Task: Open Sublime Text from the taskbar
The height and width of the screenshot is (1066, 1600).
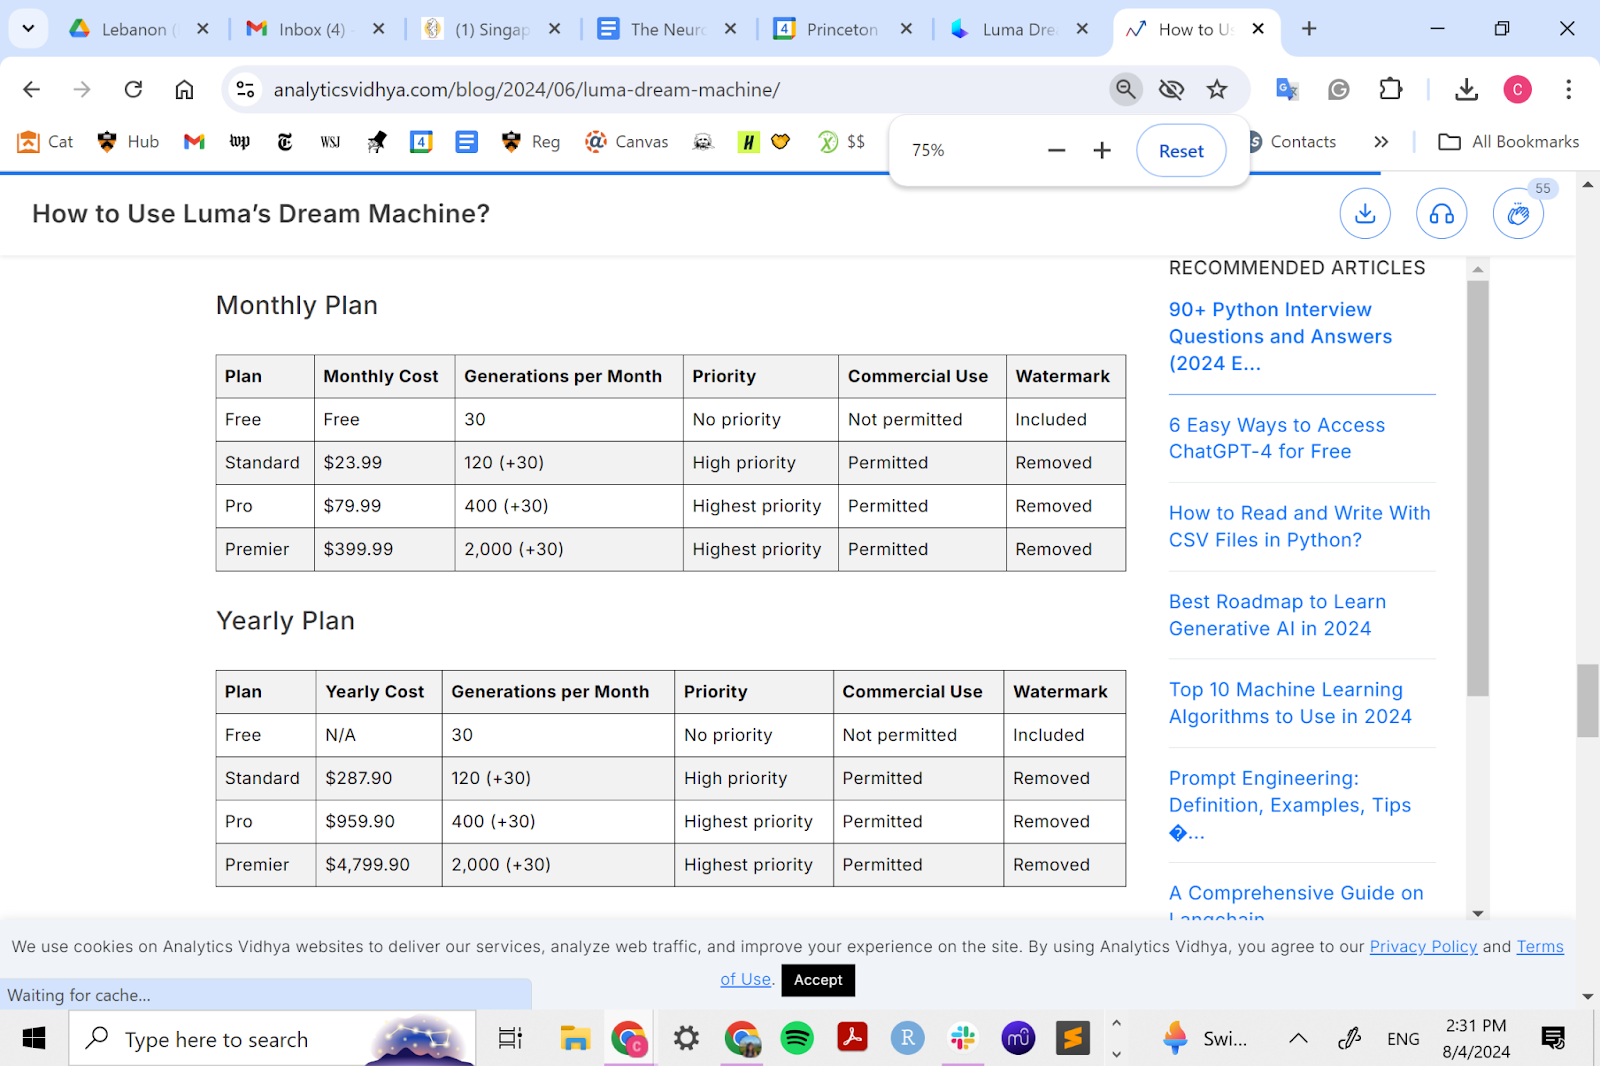Action: 1073,1039
